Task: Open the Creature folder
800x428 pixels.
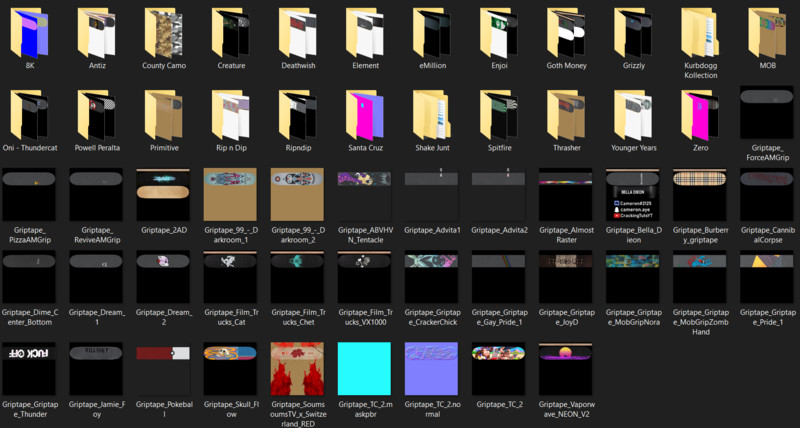Action: tap(231, 33)
